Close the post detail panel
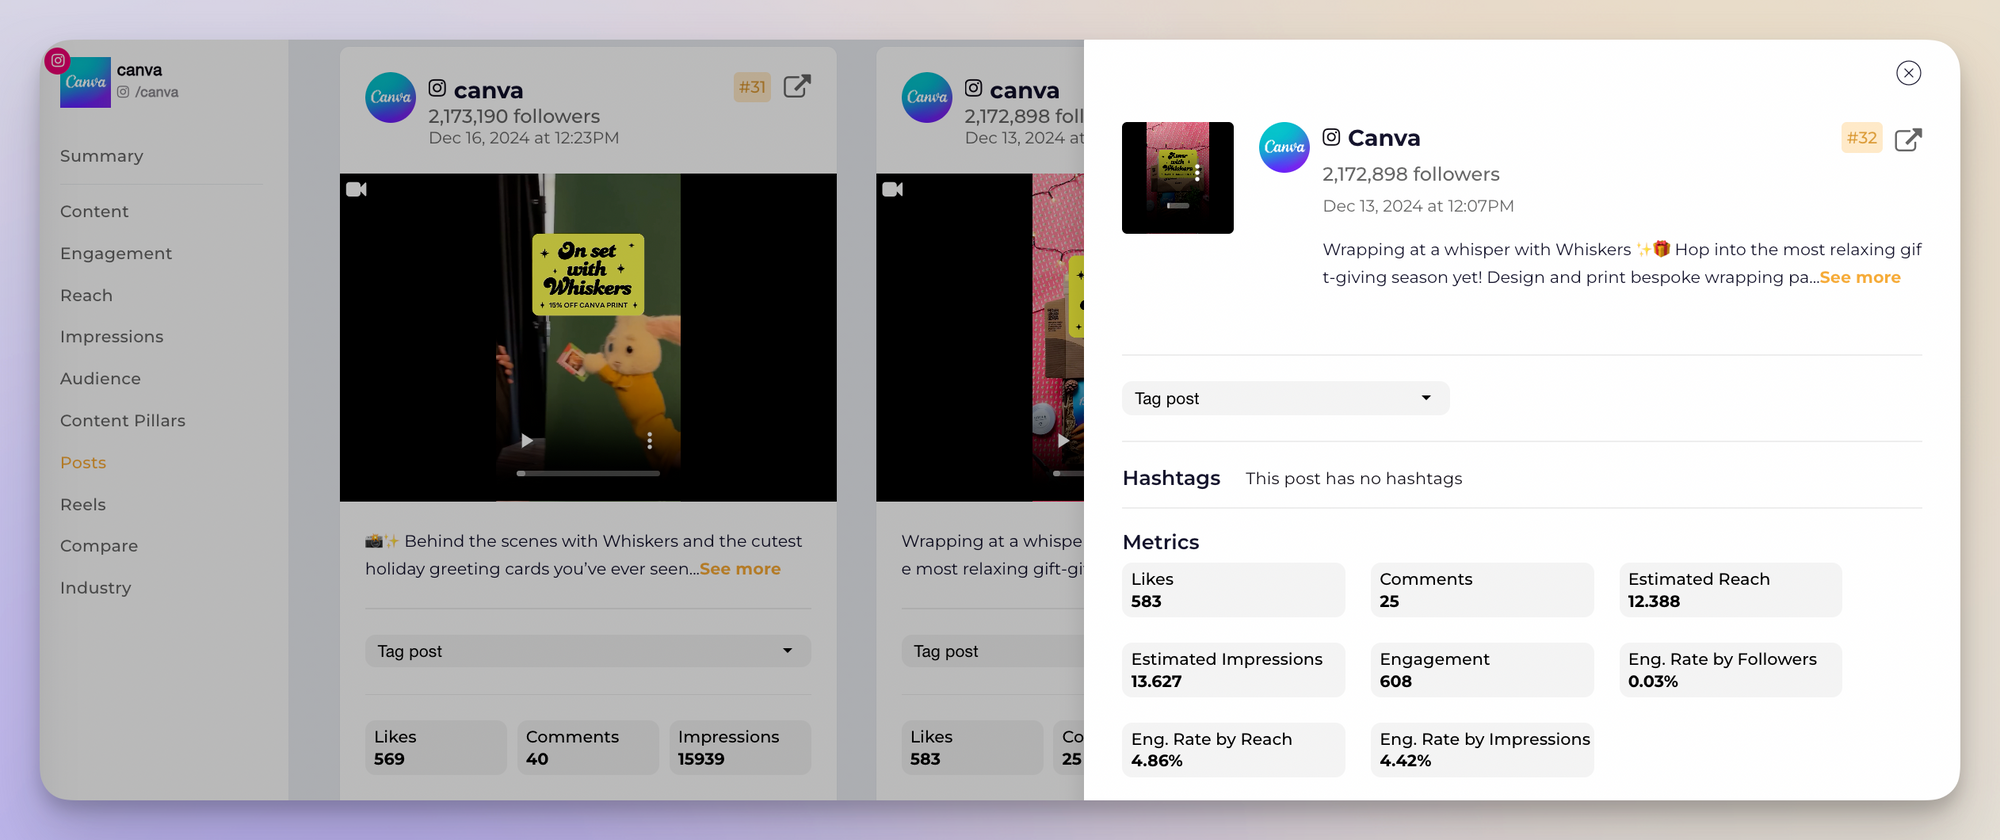This screenshot has height=840, width=2000. [x=1908, y=73]
